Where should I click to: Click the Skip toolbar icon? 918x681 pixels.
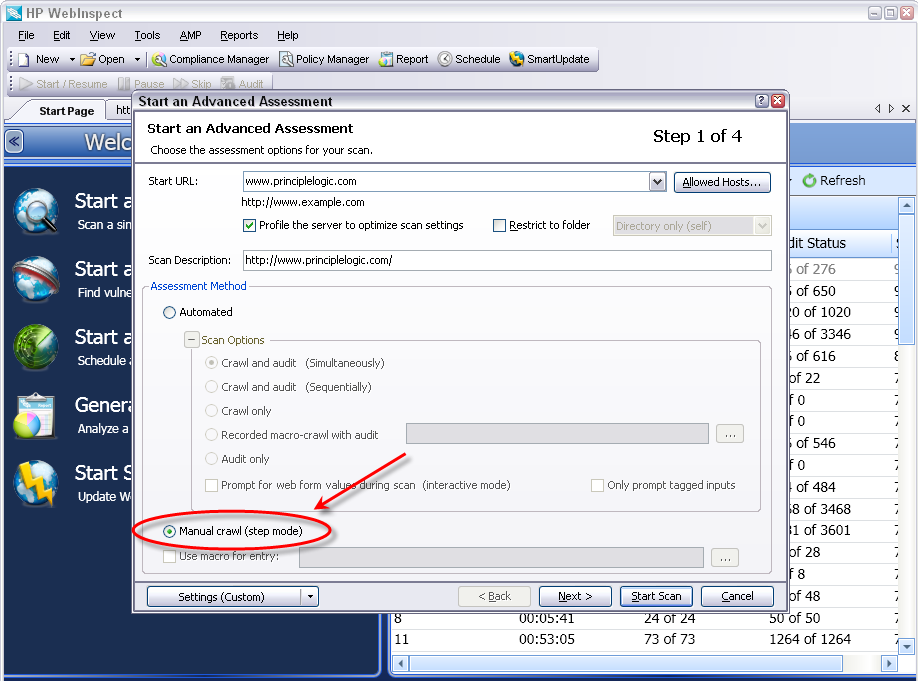(x=180, y=84)
